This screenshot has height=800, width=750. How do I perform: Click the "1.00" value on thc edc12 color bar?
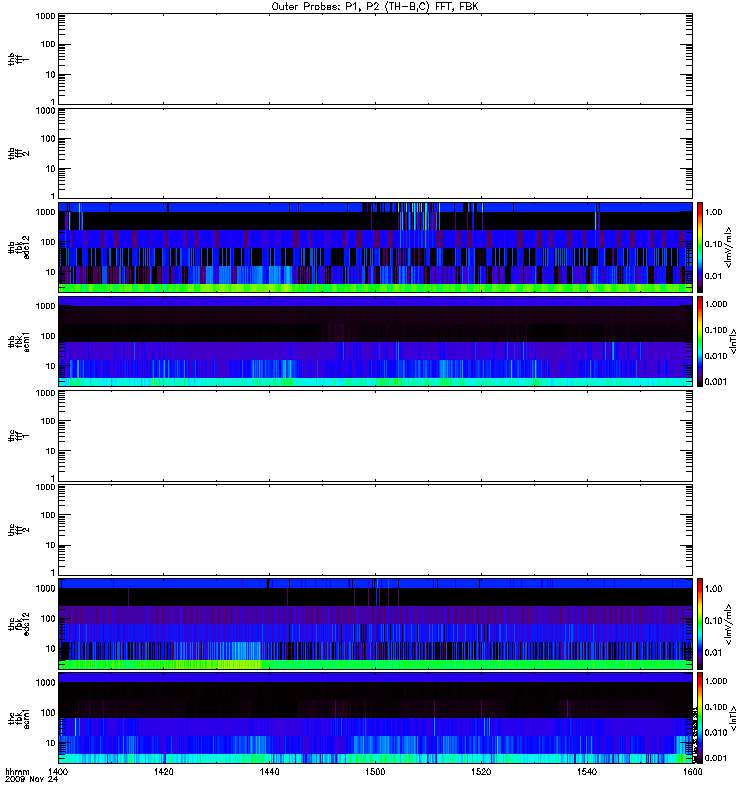[713, 588]
